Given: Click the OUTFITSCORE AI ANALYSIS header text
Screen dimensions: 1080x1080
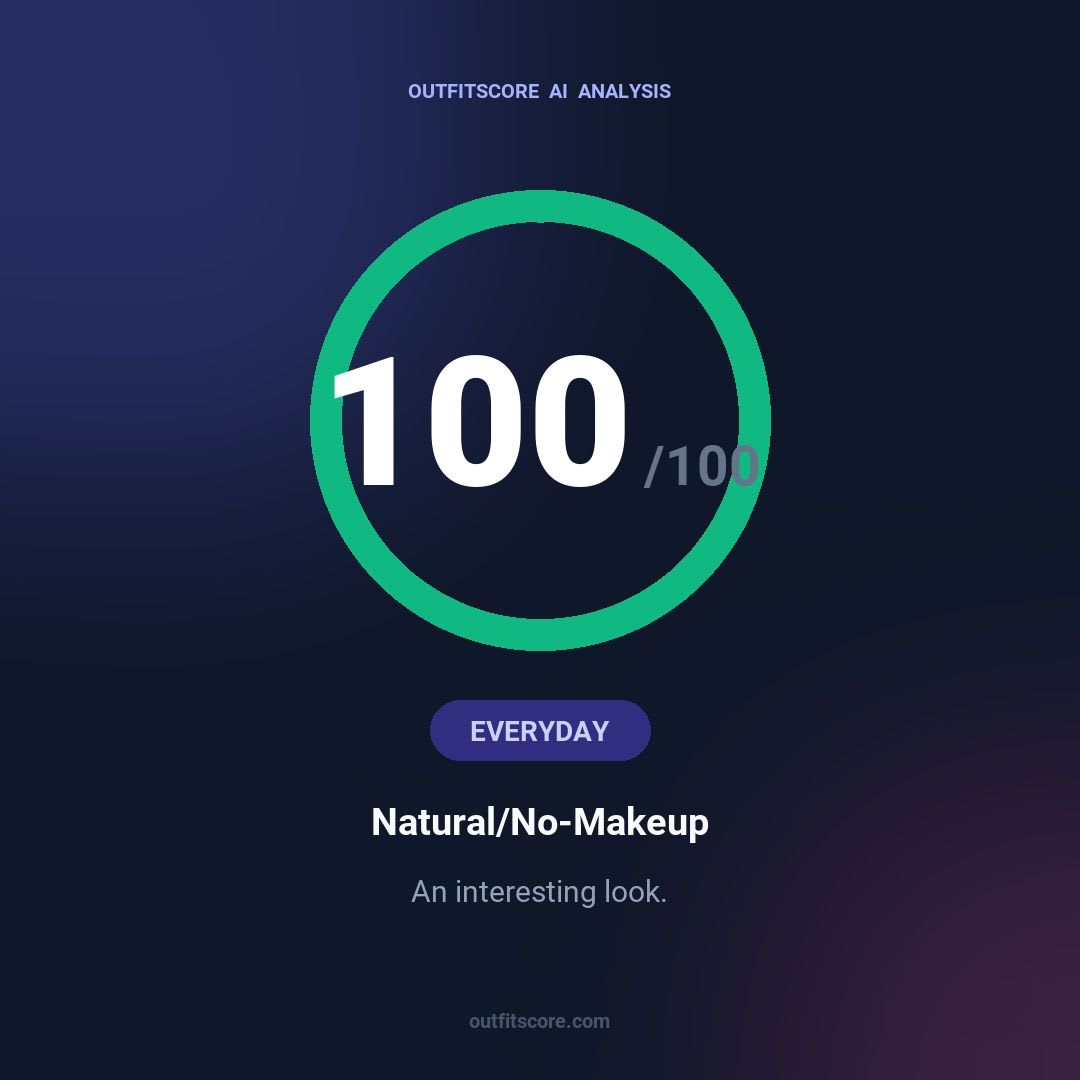Looking at the screenshot, I should point(539,91).
